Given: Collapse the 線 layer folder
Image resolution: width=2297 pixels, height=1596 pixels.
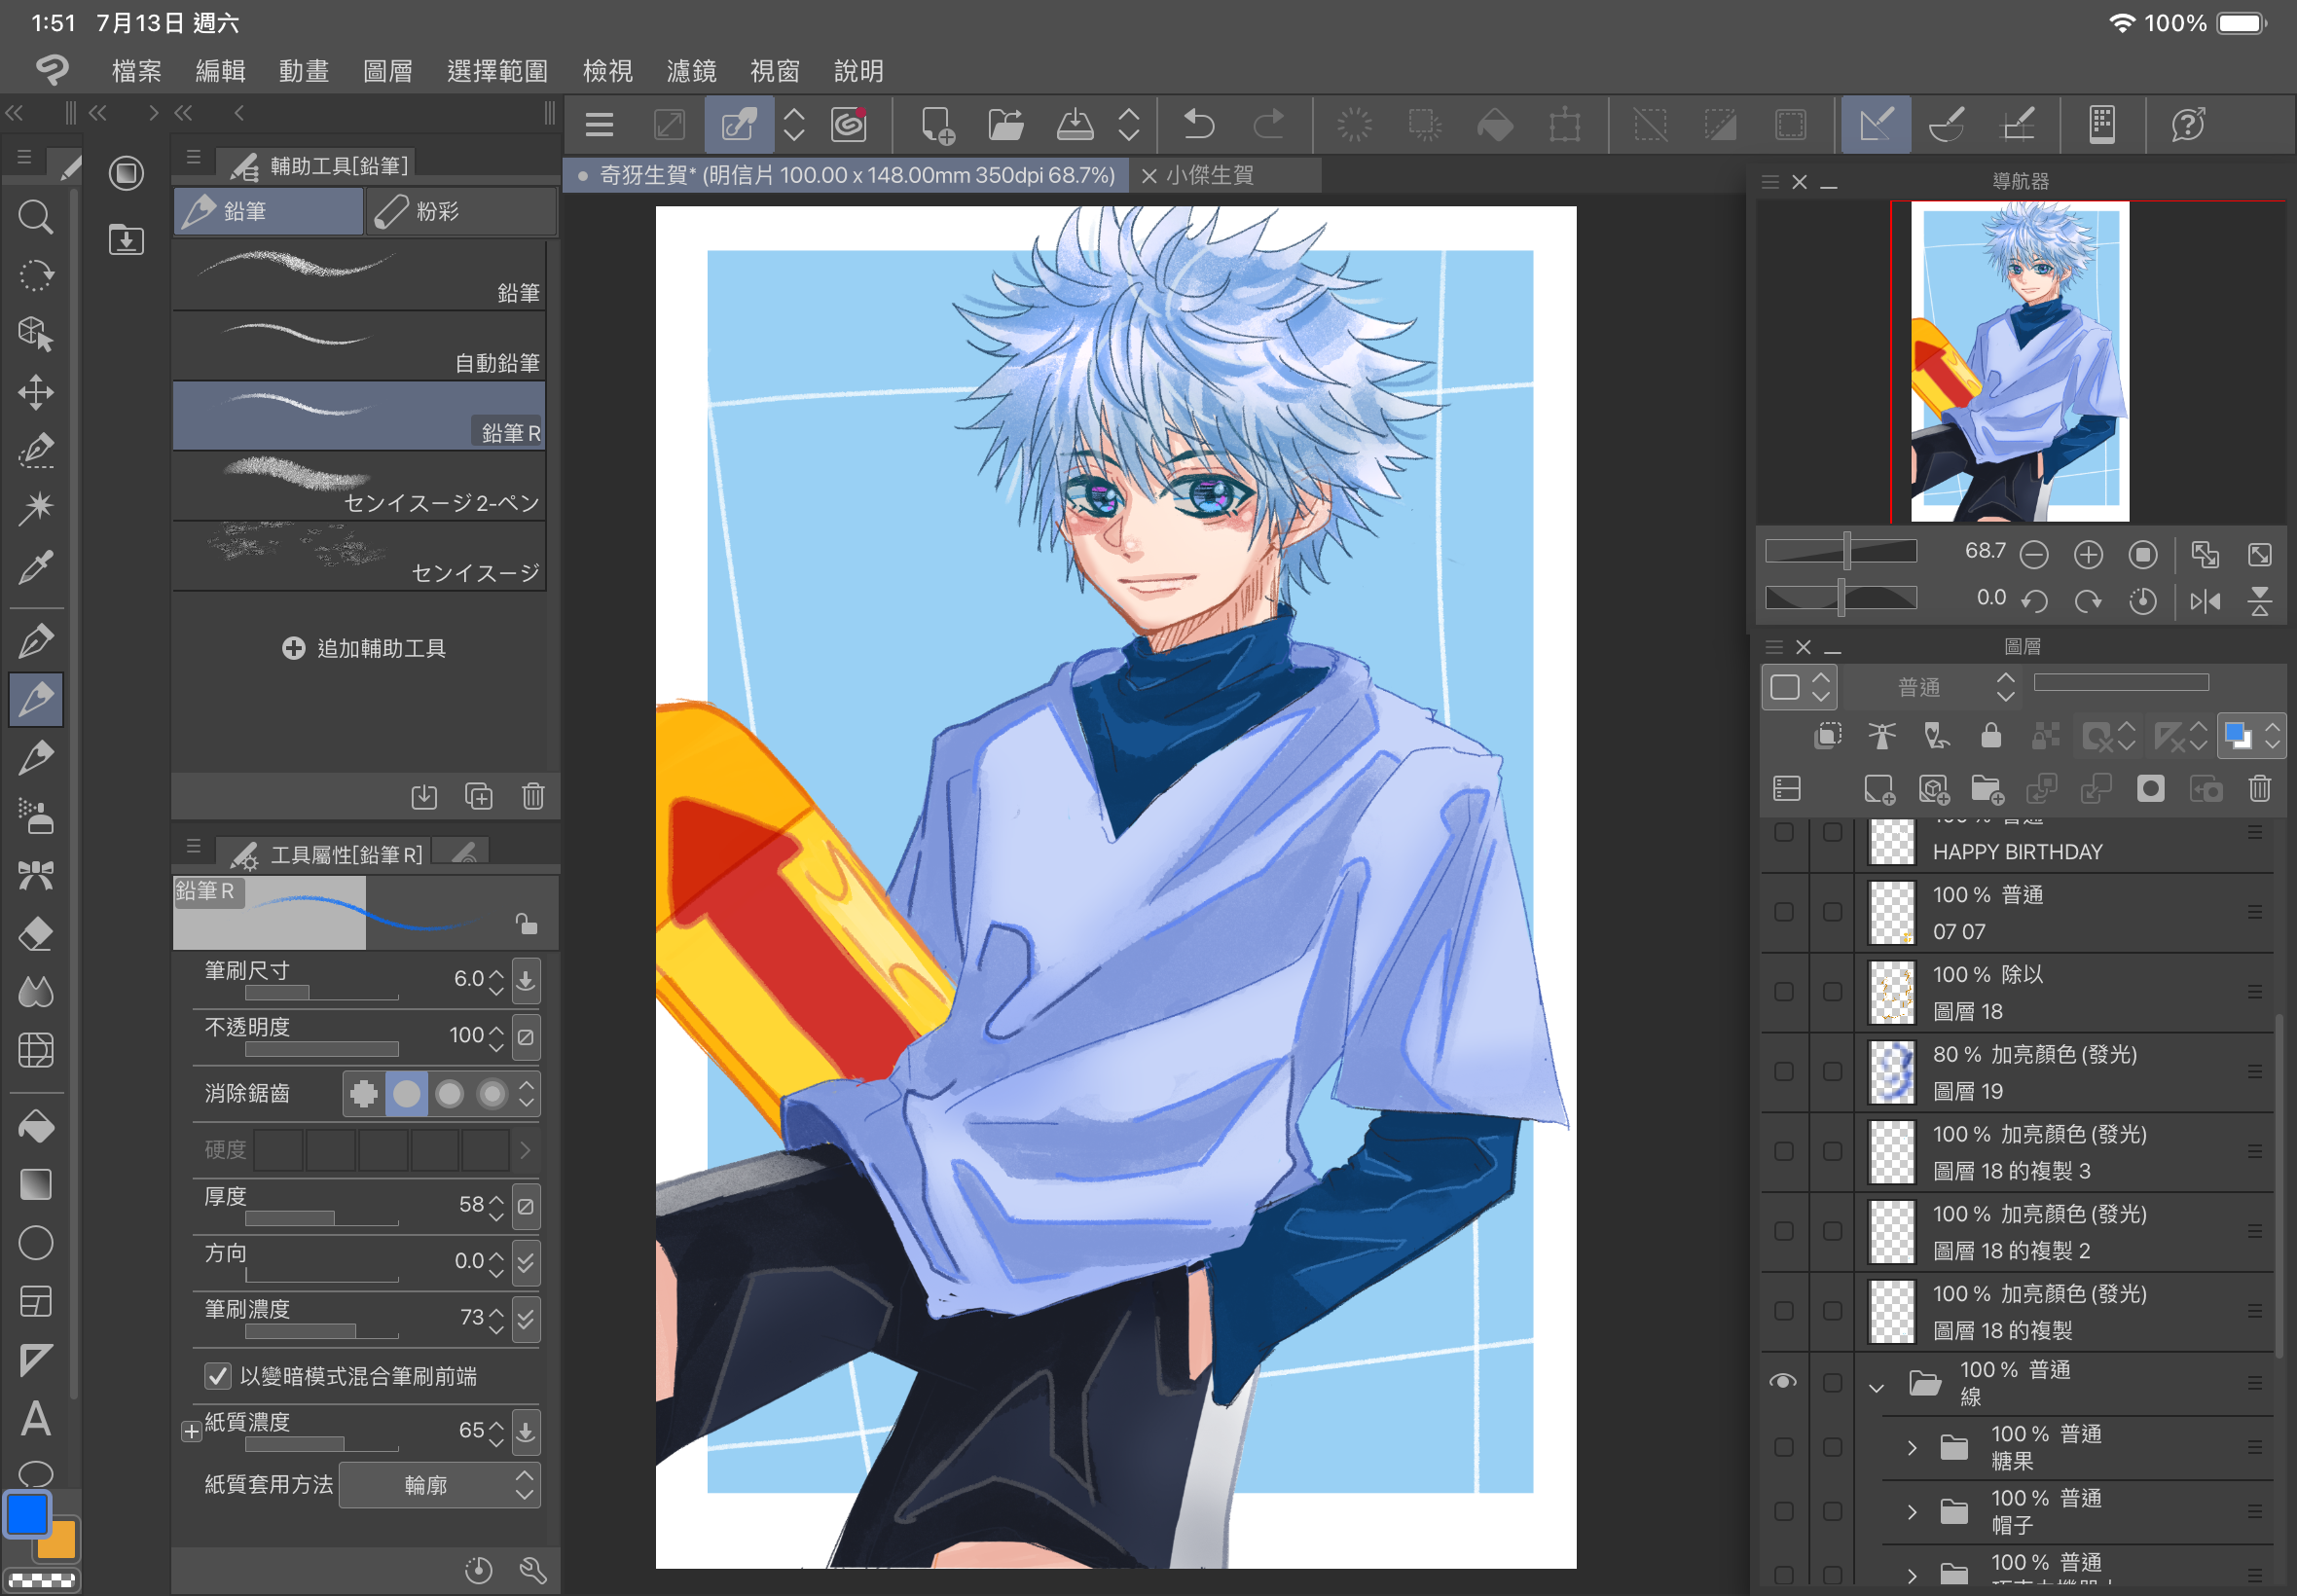Looking at the screenshot, I should coord(1876,1387).
